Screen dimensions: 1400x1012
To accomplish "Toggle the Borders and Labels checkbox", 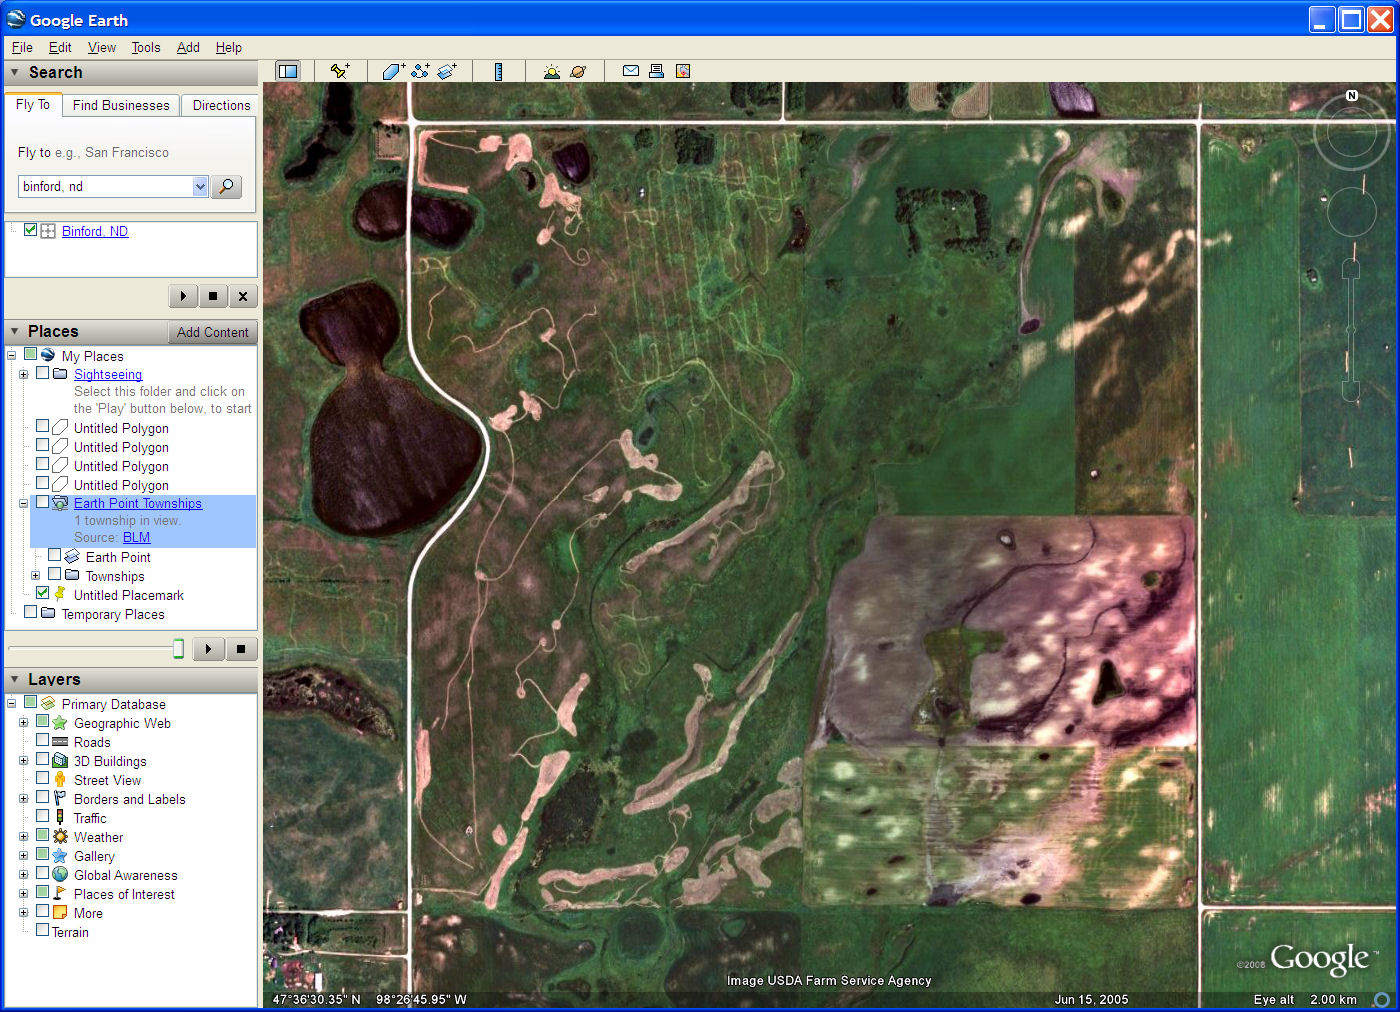I will pyautogui.click(x=43, y=798).
